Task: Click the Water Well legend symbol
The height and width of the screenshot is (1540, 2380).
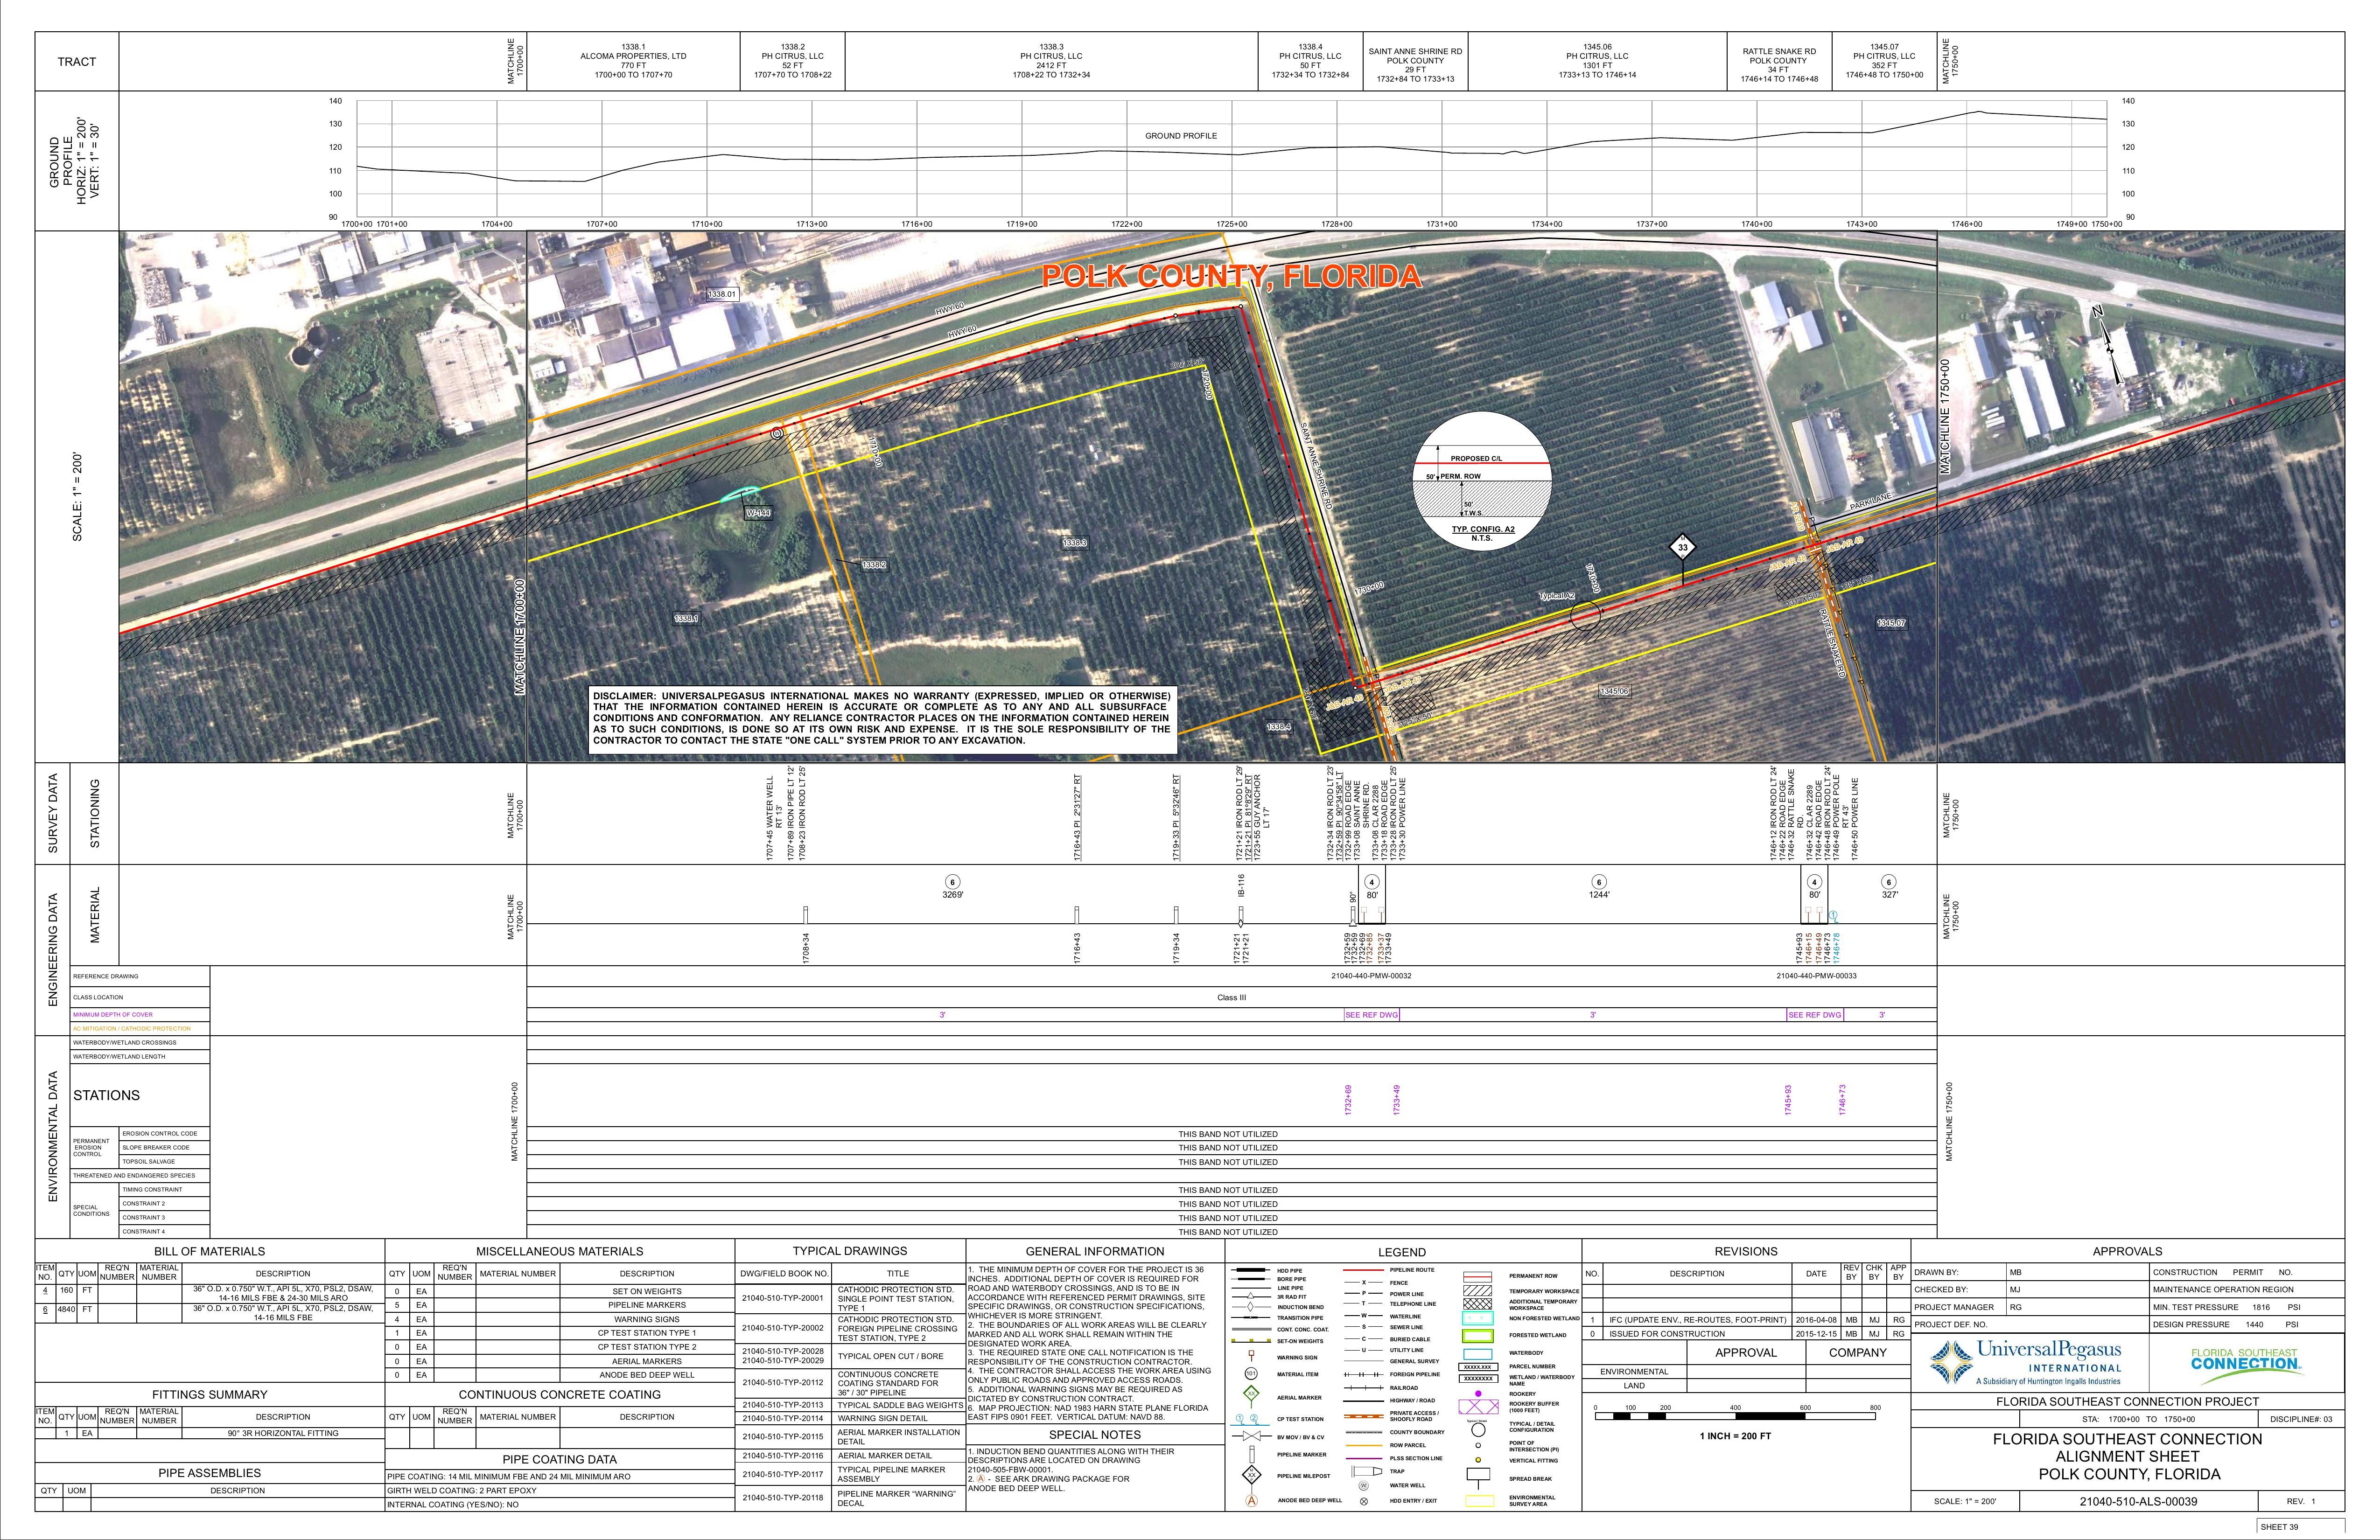Action: tap(1364, 1486)
